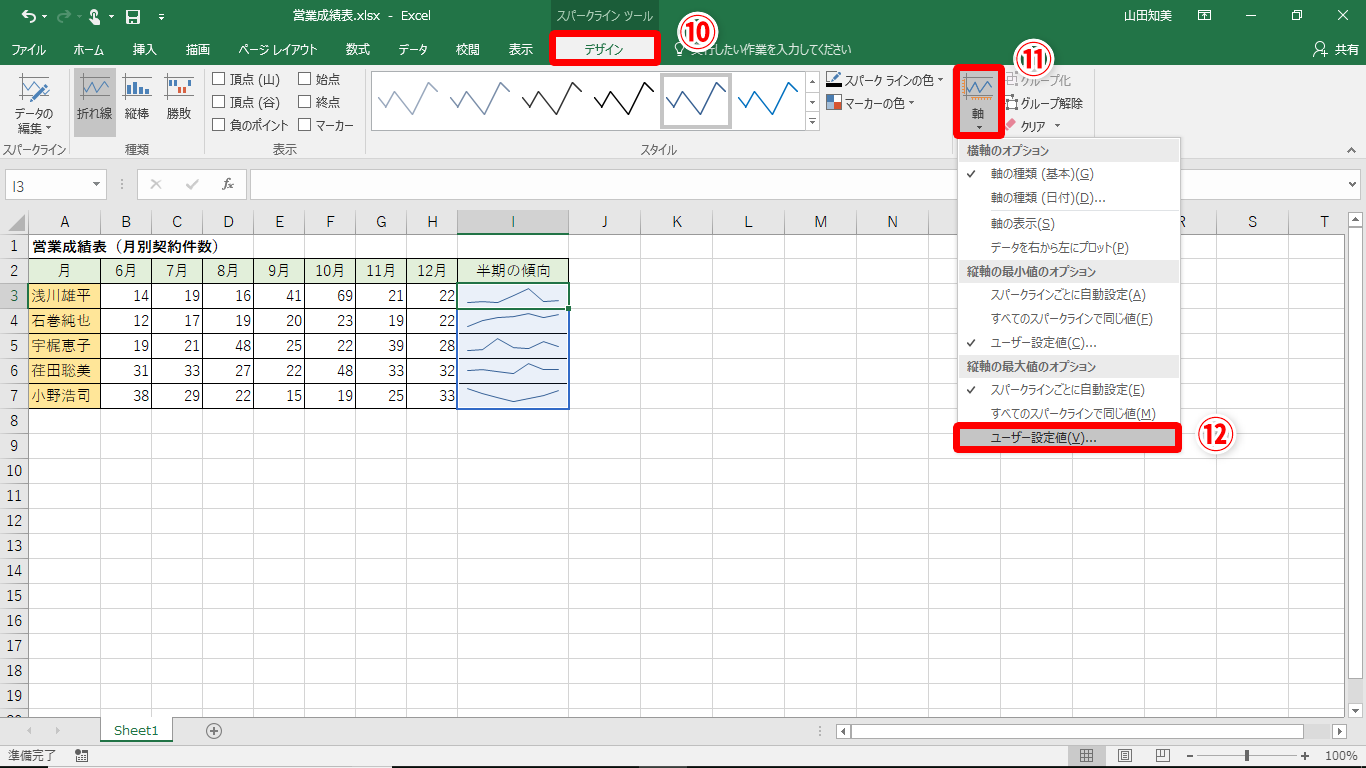
Task: Enable the 終点 last point checkbox
Action: (305, 102)
